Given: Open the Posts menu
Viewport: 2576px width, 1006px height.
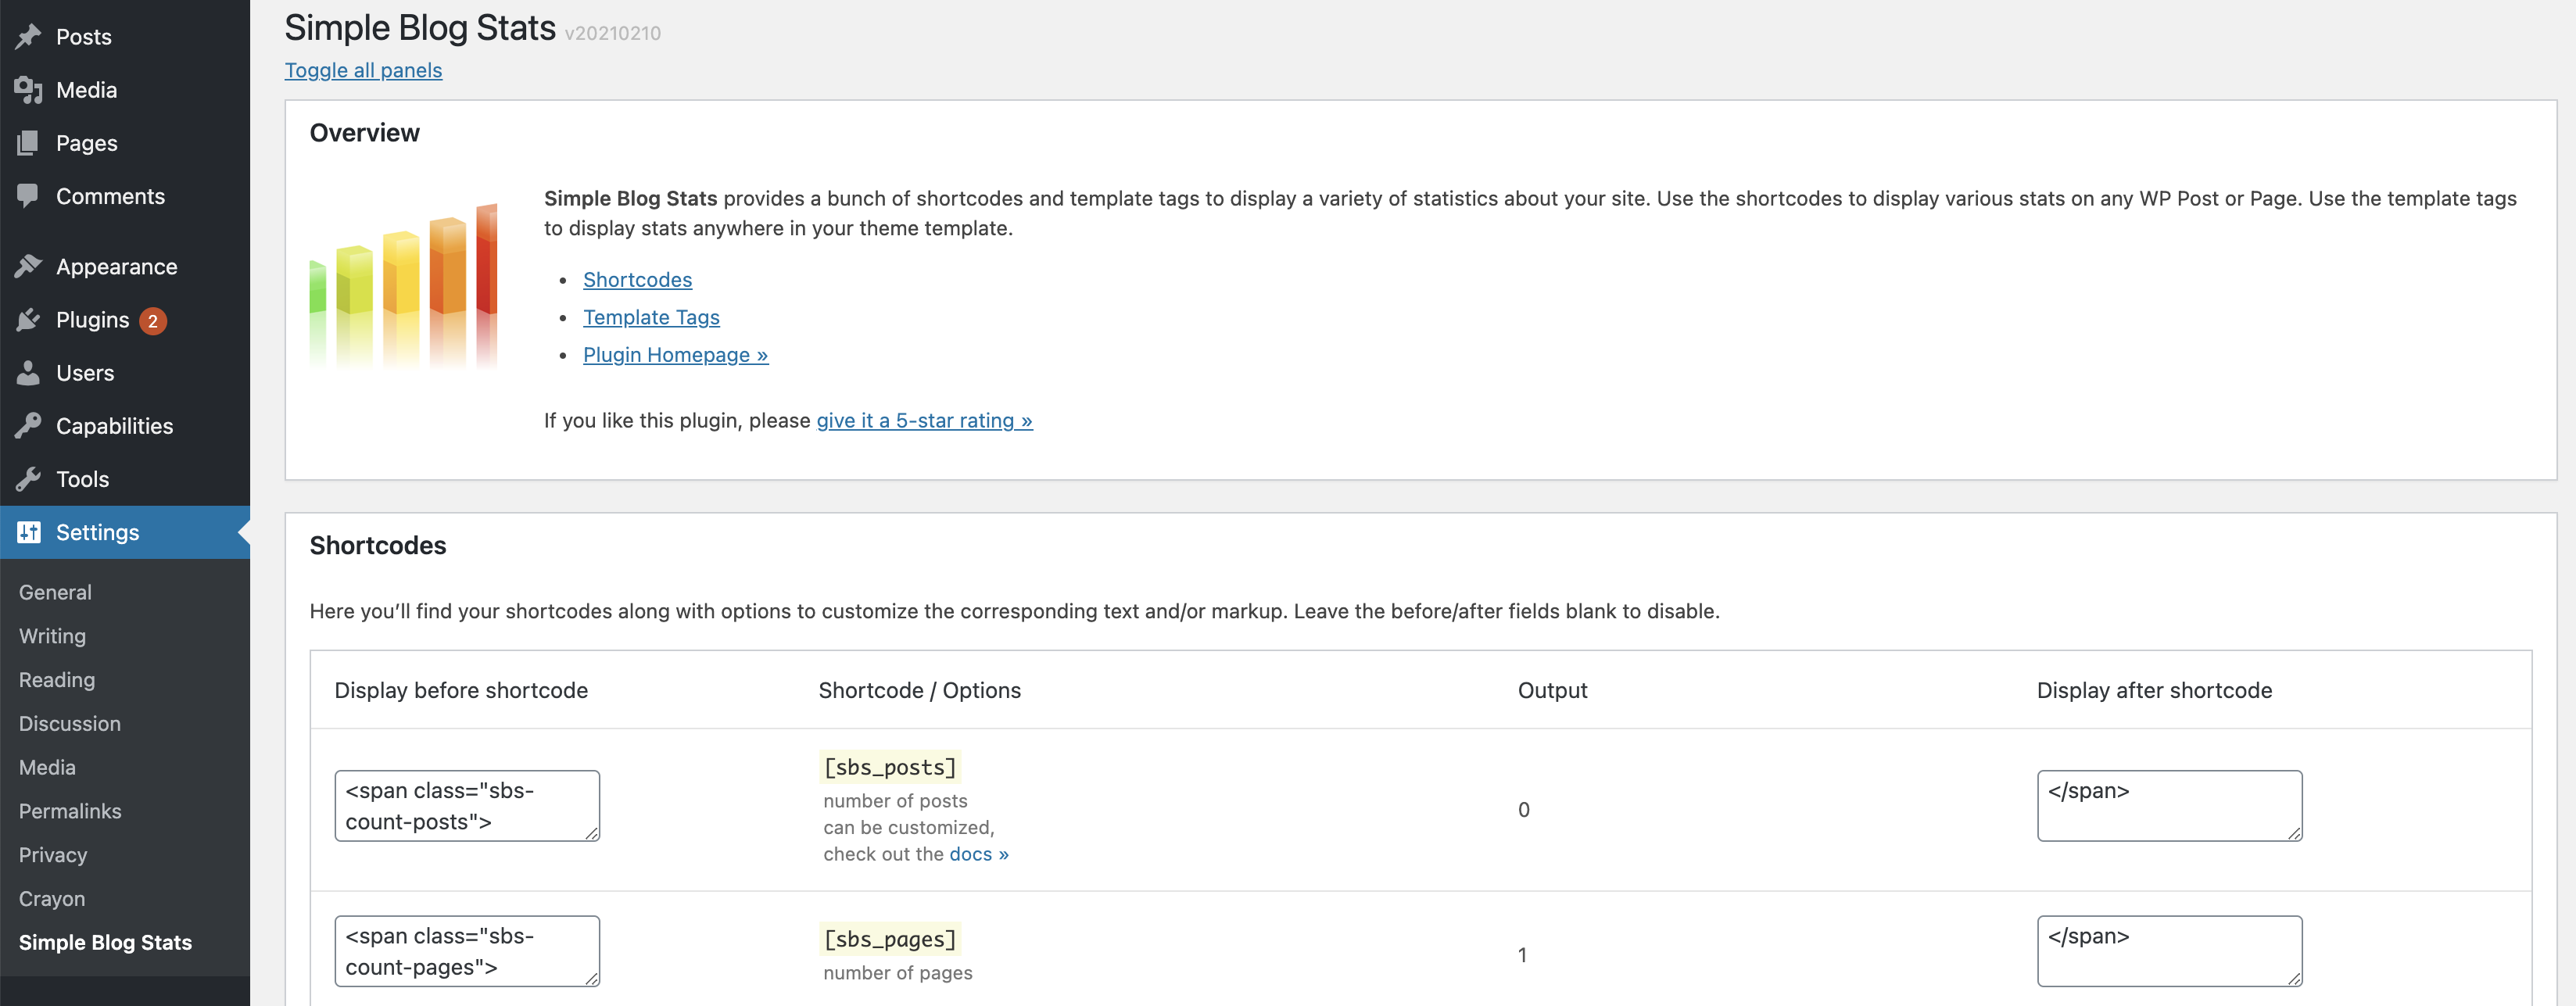Looking at the screenshot, I should pyautogui.click(x=125, y=37).
